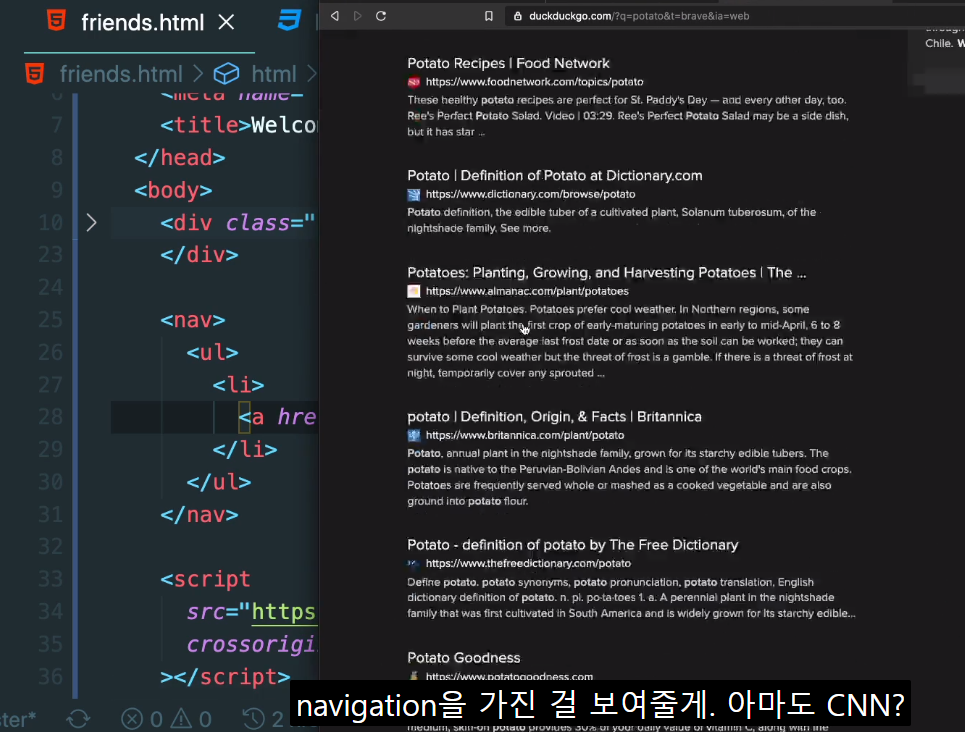Open the dictionary.com/browse/potato URL
The image size is (965, 732).
click(531, 194)
